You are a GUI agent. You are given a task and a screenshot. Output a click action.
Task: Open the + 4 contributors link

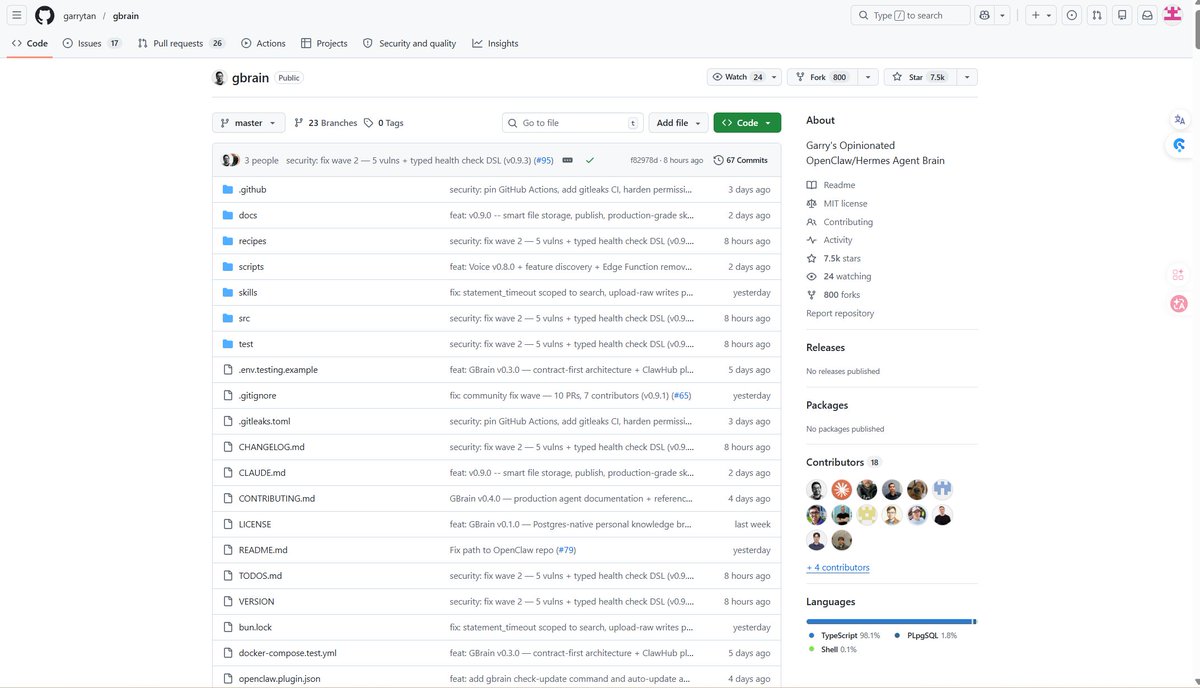click(838, 567)
